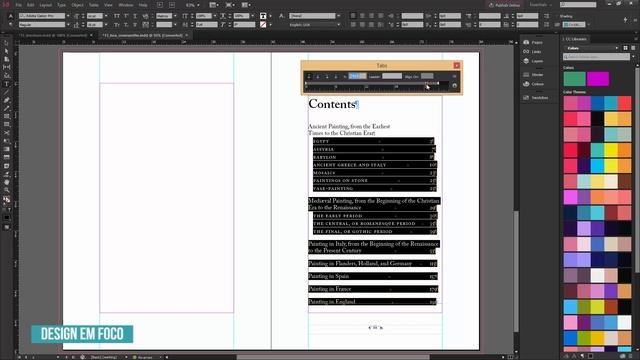The width and height of the screenshot is (640, 360).
Task: Select the Eyedropper tool
Action: click(7, 174)
